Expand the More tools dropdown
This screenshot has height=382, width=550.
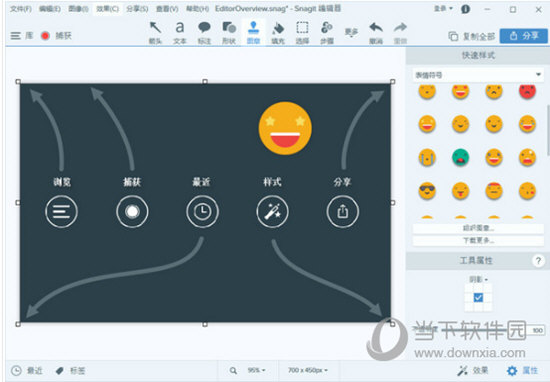pos(351,33)
